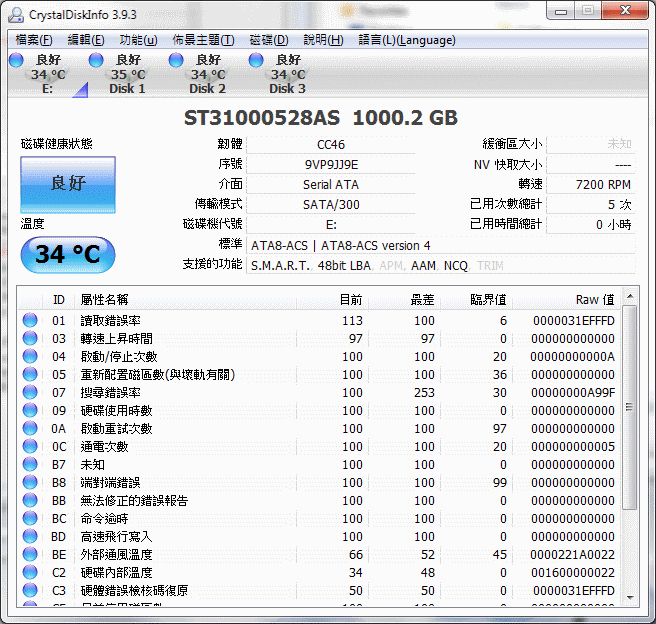The height and width of the screenshot is (624, 656).
Task: Click the model title ST31000528AS 1000.2 GB
Action: point(321,118)
